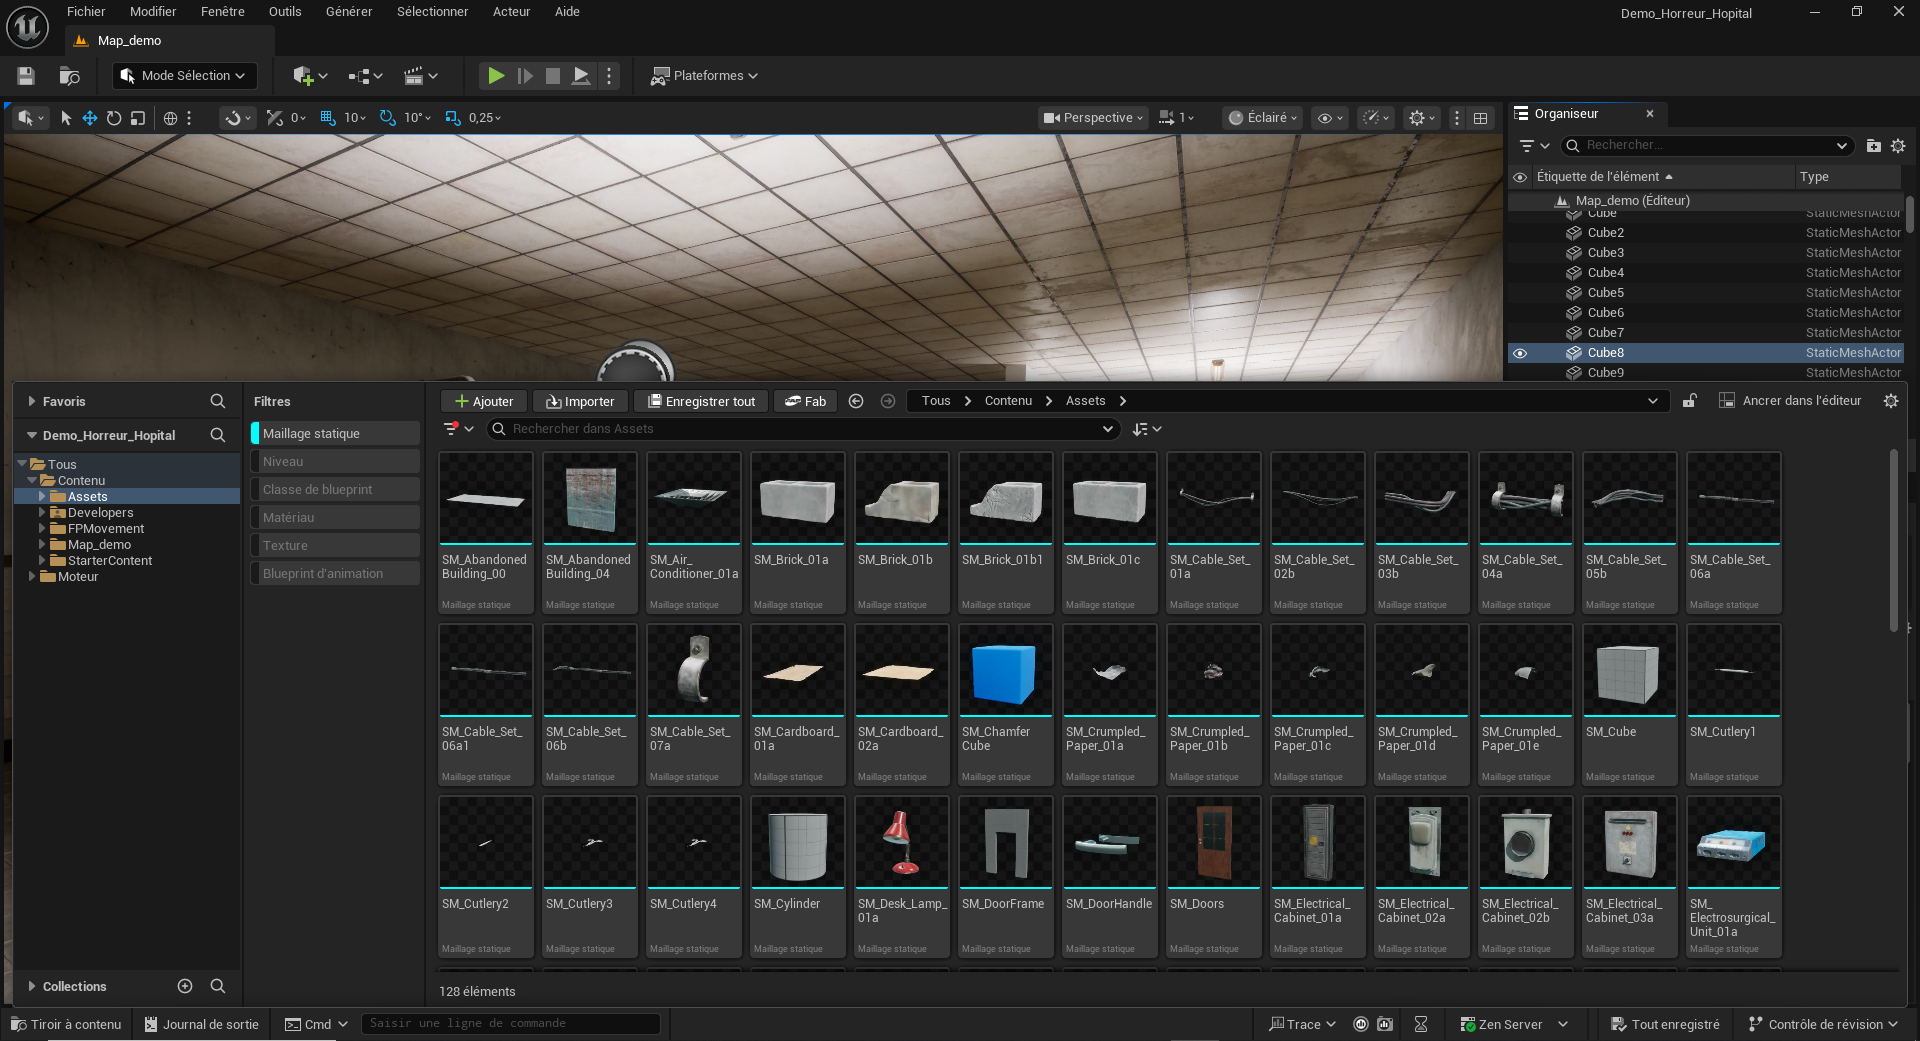Select the rotate transform tool
Screen dimensions: 1920x1041
114,118
